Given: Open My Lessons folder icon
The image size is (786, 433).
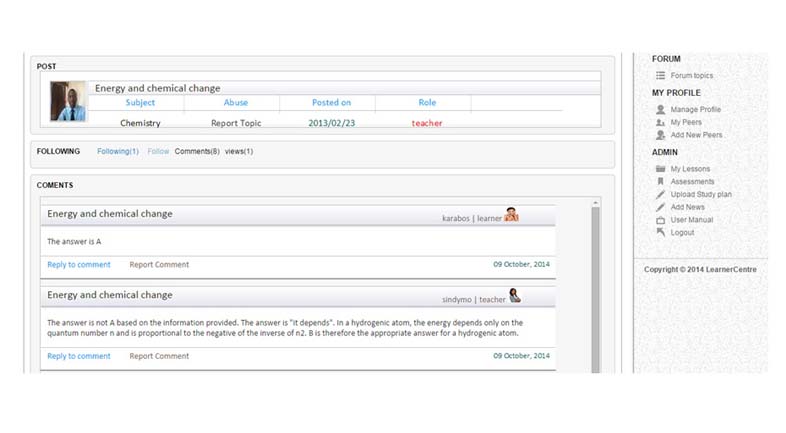Looking at the screenshot, I should 660,169.
